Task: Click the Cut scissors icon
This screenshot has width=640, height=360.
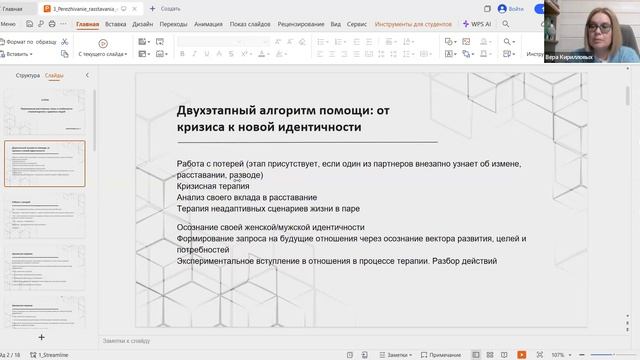Action: click(x=64, y=42)
